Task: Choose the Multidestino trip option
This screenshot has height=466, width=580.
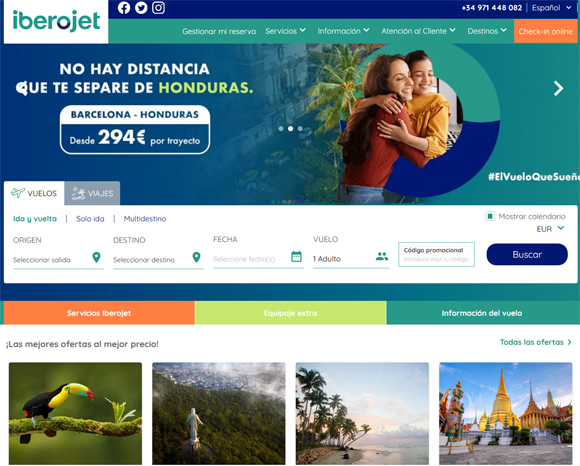Action: (145, 219)
